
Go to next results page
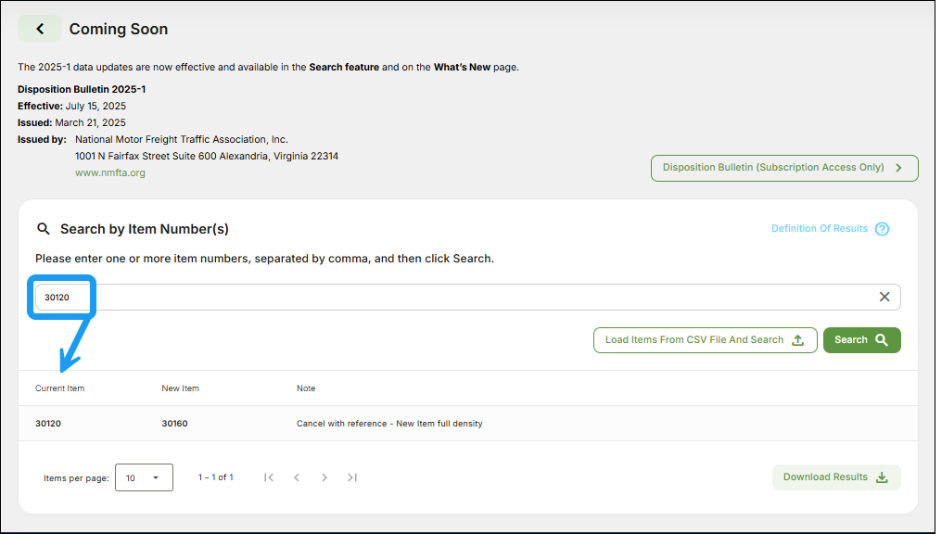tap(324, 478)
